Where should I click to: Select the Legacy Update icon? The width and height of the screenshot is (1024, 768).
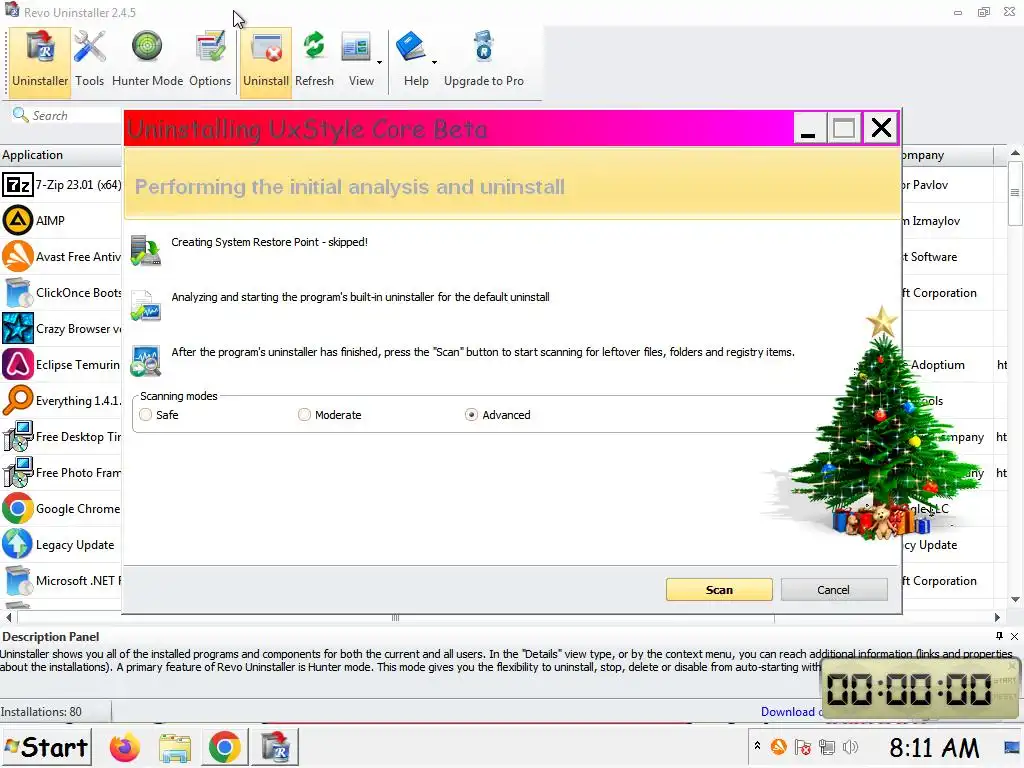pyautogui.click(x=18, y=545)
